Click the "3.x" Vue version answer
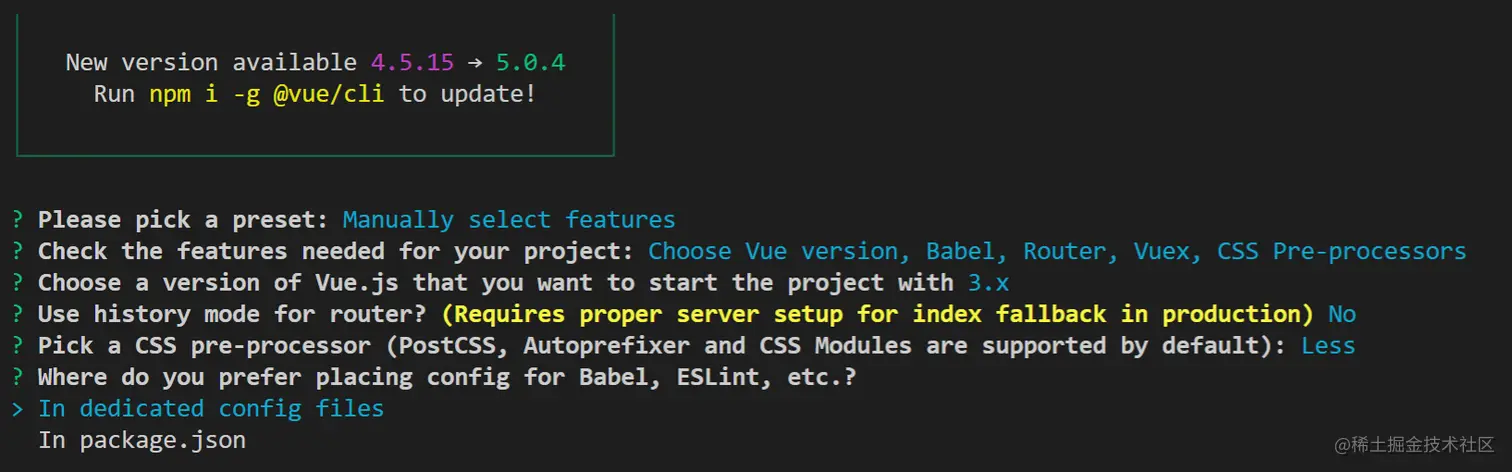1512x472 pixels. click(x=989, y=283)
